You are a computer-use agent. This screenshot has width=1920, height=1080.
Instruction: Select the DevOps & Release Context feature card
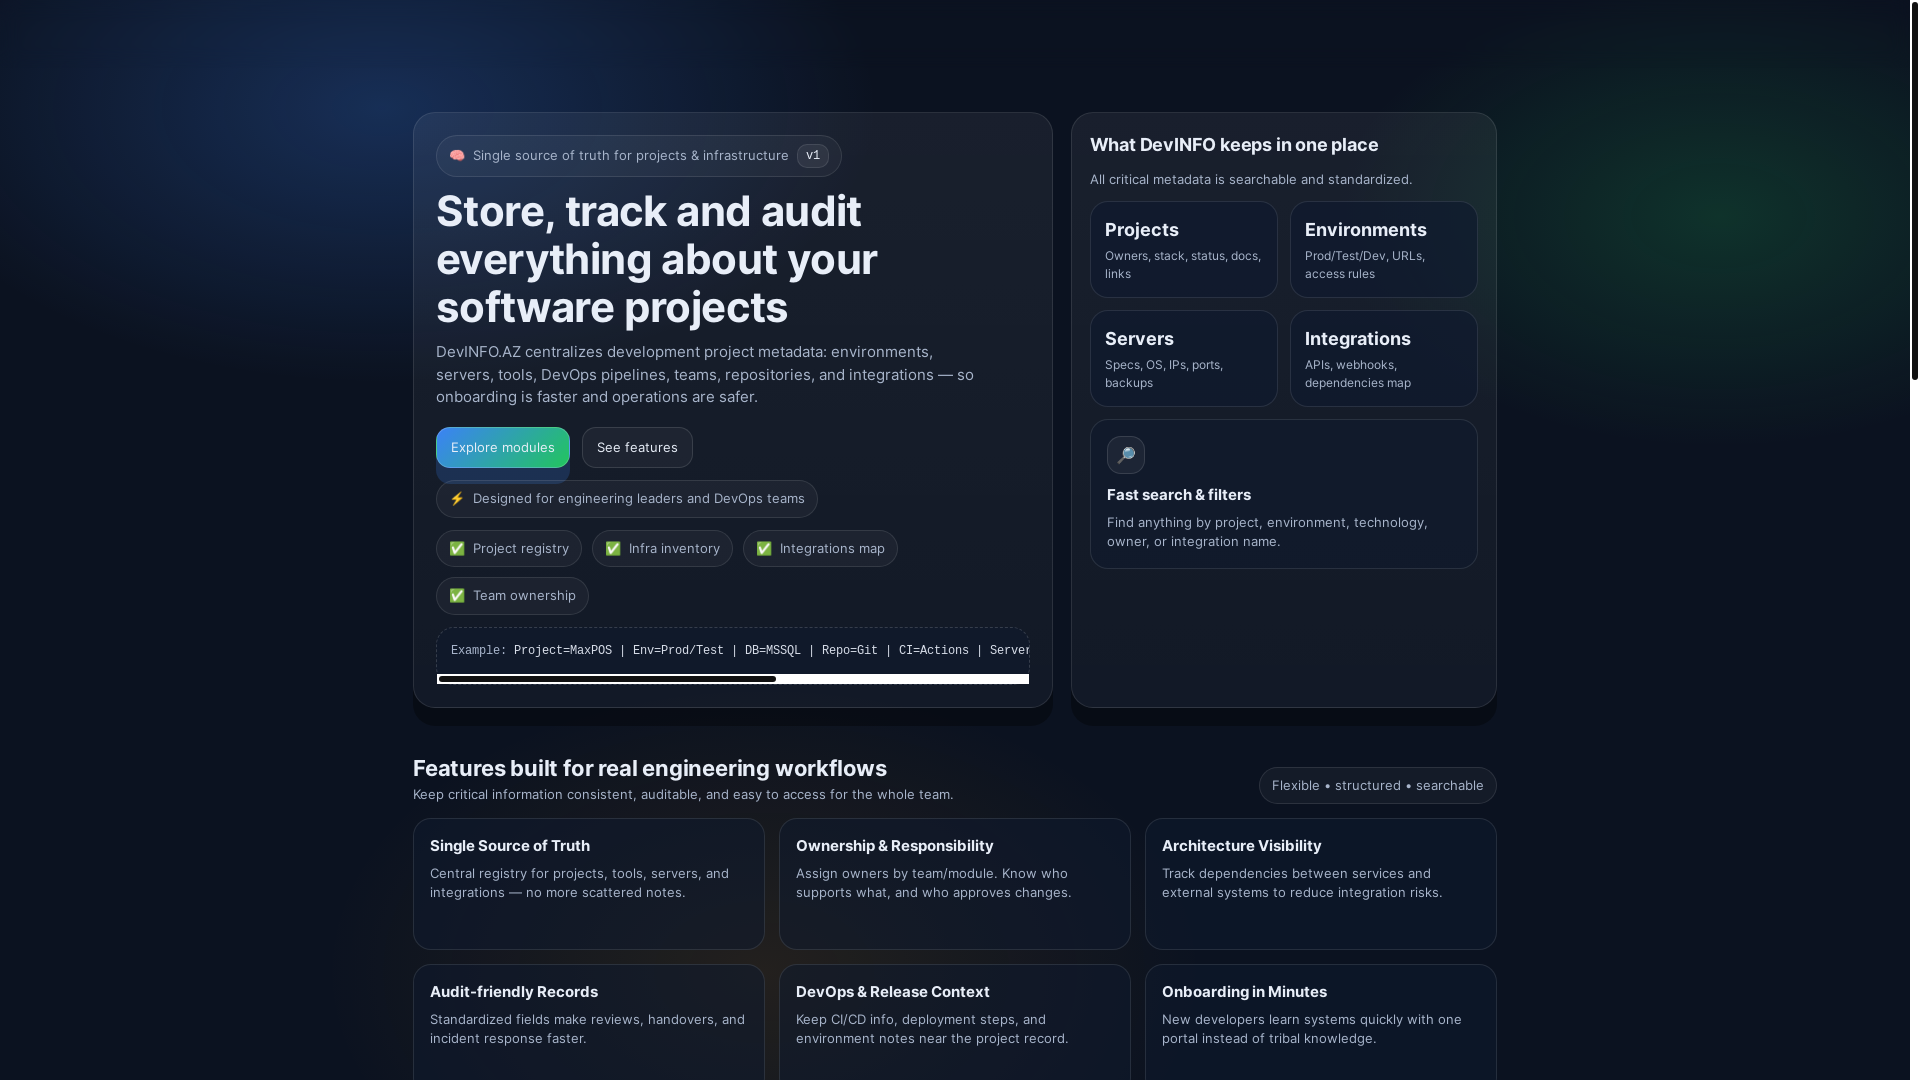pyautogui.click(x=955, y=1022)
